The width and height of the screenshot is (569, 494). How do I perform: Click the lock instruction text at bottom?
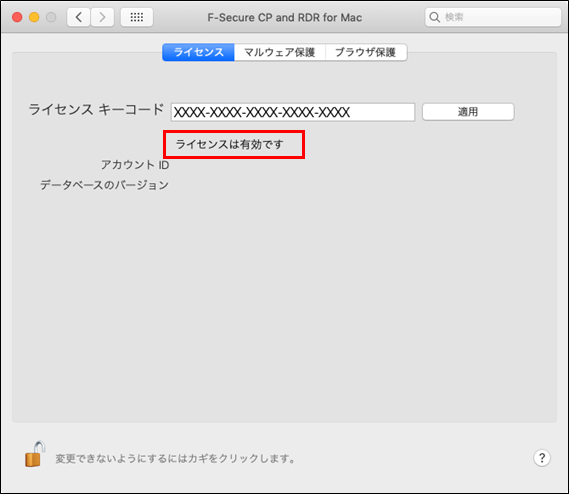pyautogui.click(x=175, y=458)
